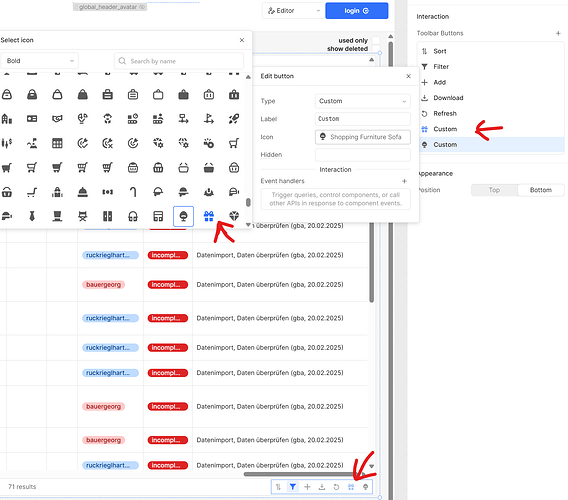This screenshot has height=500, width=568.
Task: Pick the blue gift icon in the grid
Action: tap(209, 216)
